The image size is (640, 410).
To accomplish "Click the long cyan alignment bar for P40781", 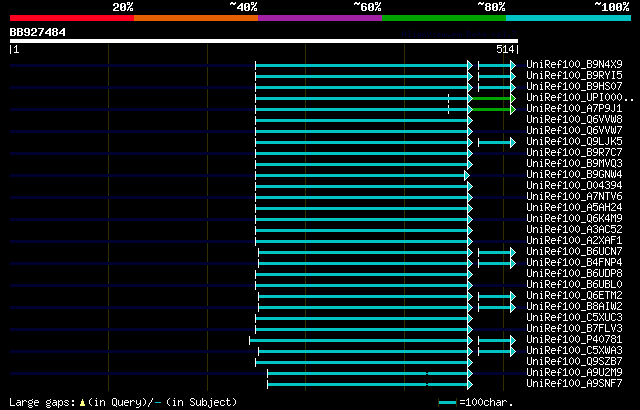I will pos(361,341).
